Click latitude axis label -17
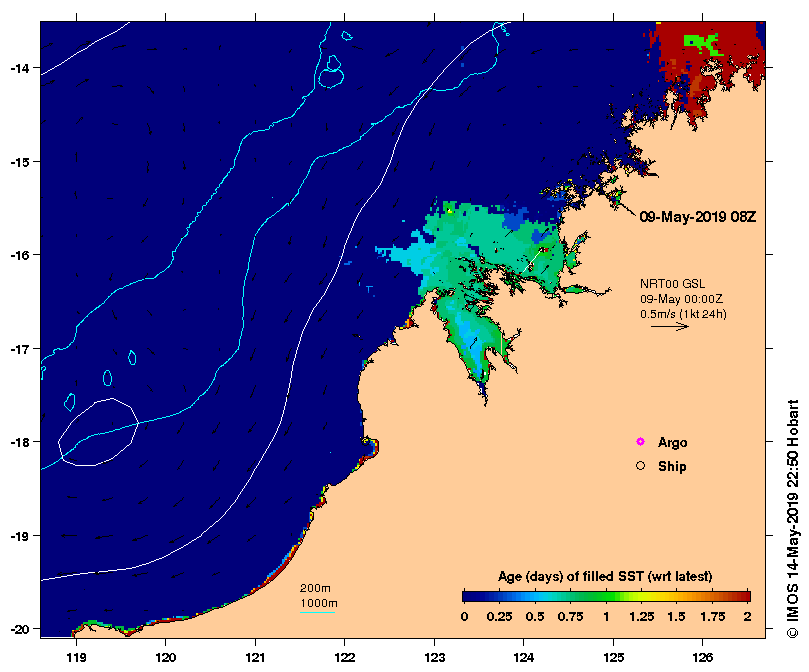 pos(19,349)
